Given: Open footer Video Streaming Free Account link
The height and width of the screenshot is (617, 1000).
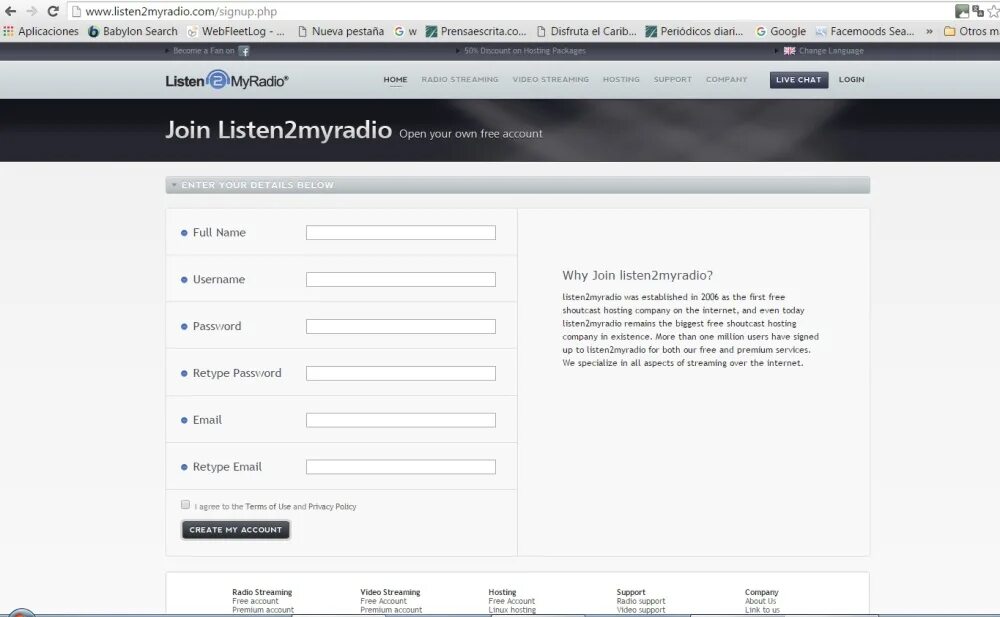Looking at the screenshot, I should [x=383, y=601].
